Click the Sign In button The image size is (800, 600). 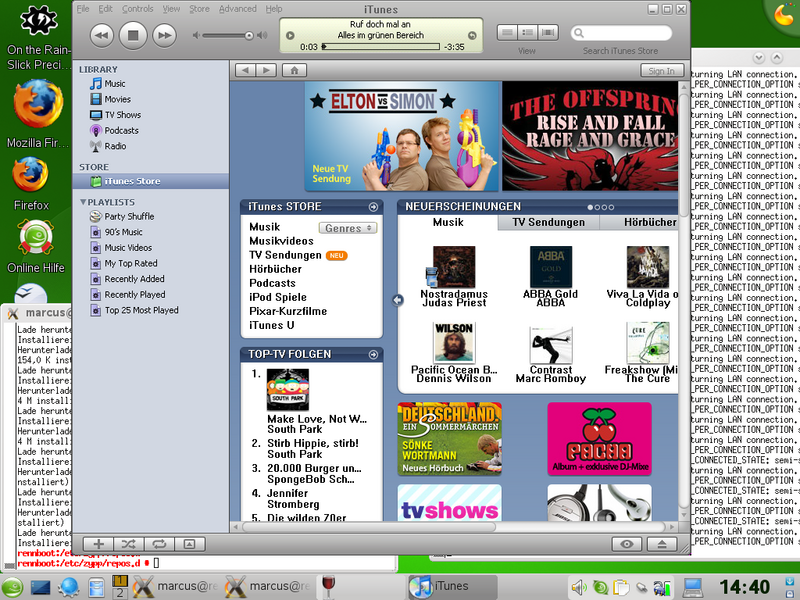click(x=661, y=71)
